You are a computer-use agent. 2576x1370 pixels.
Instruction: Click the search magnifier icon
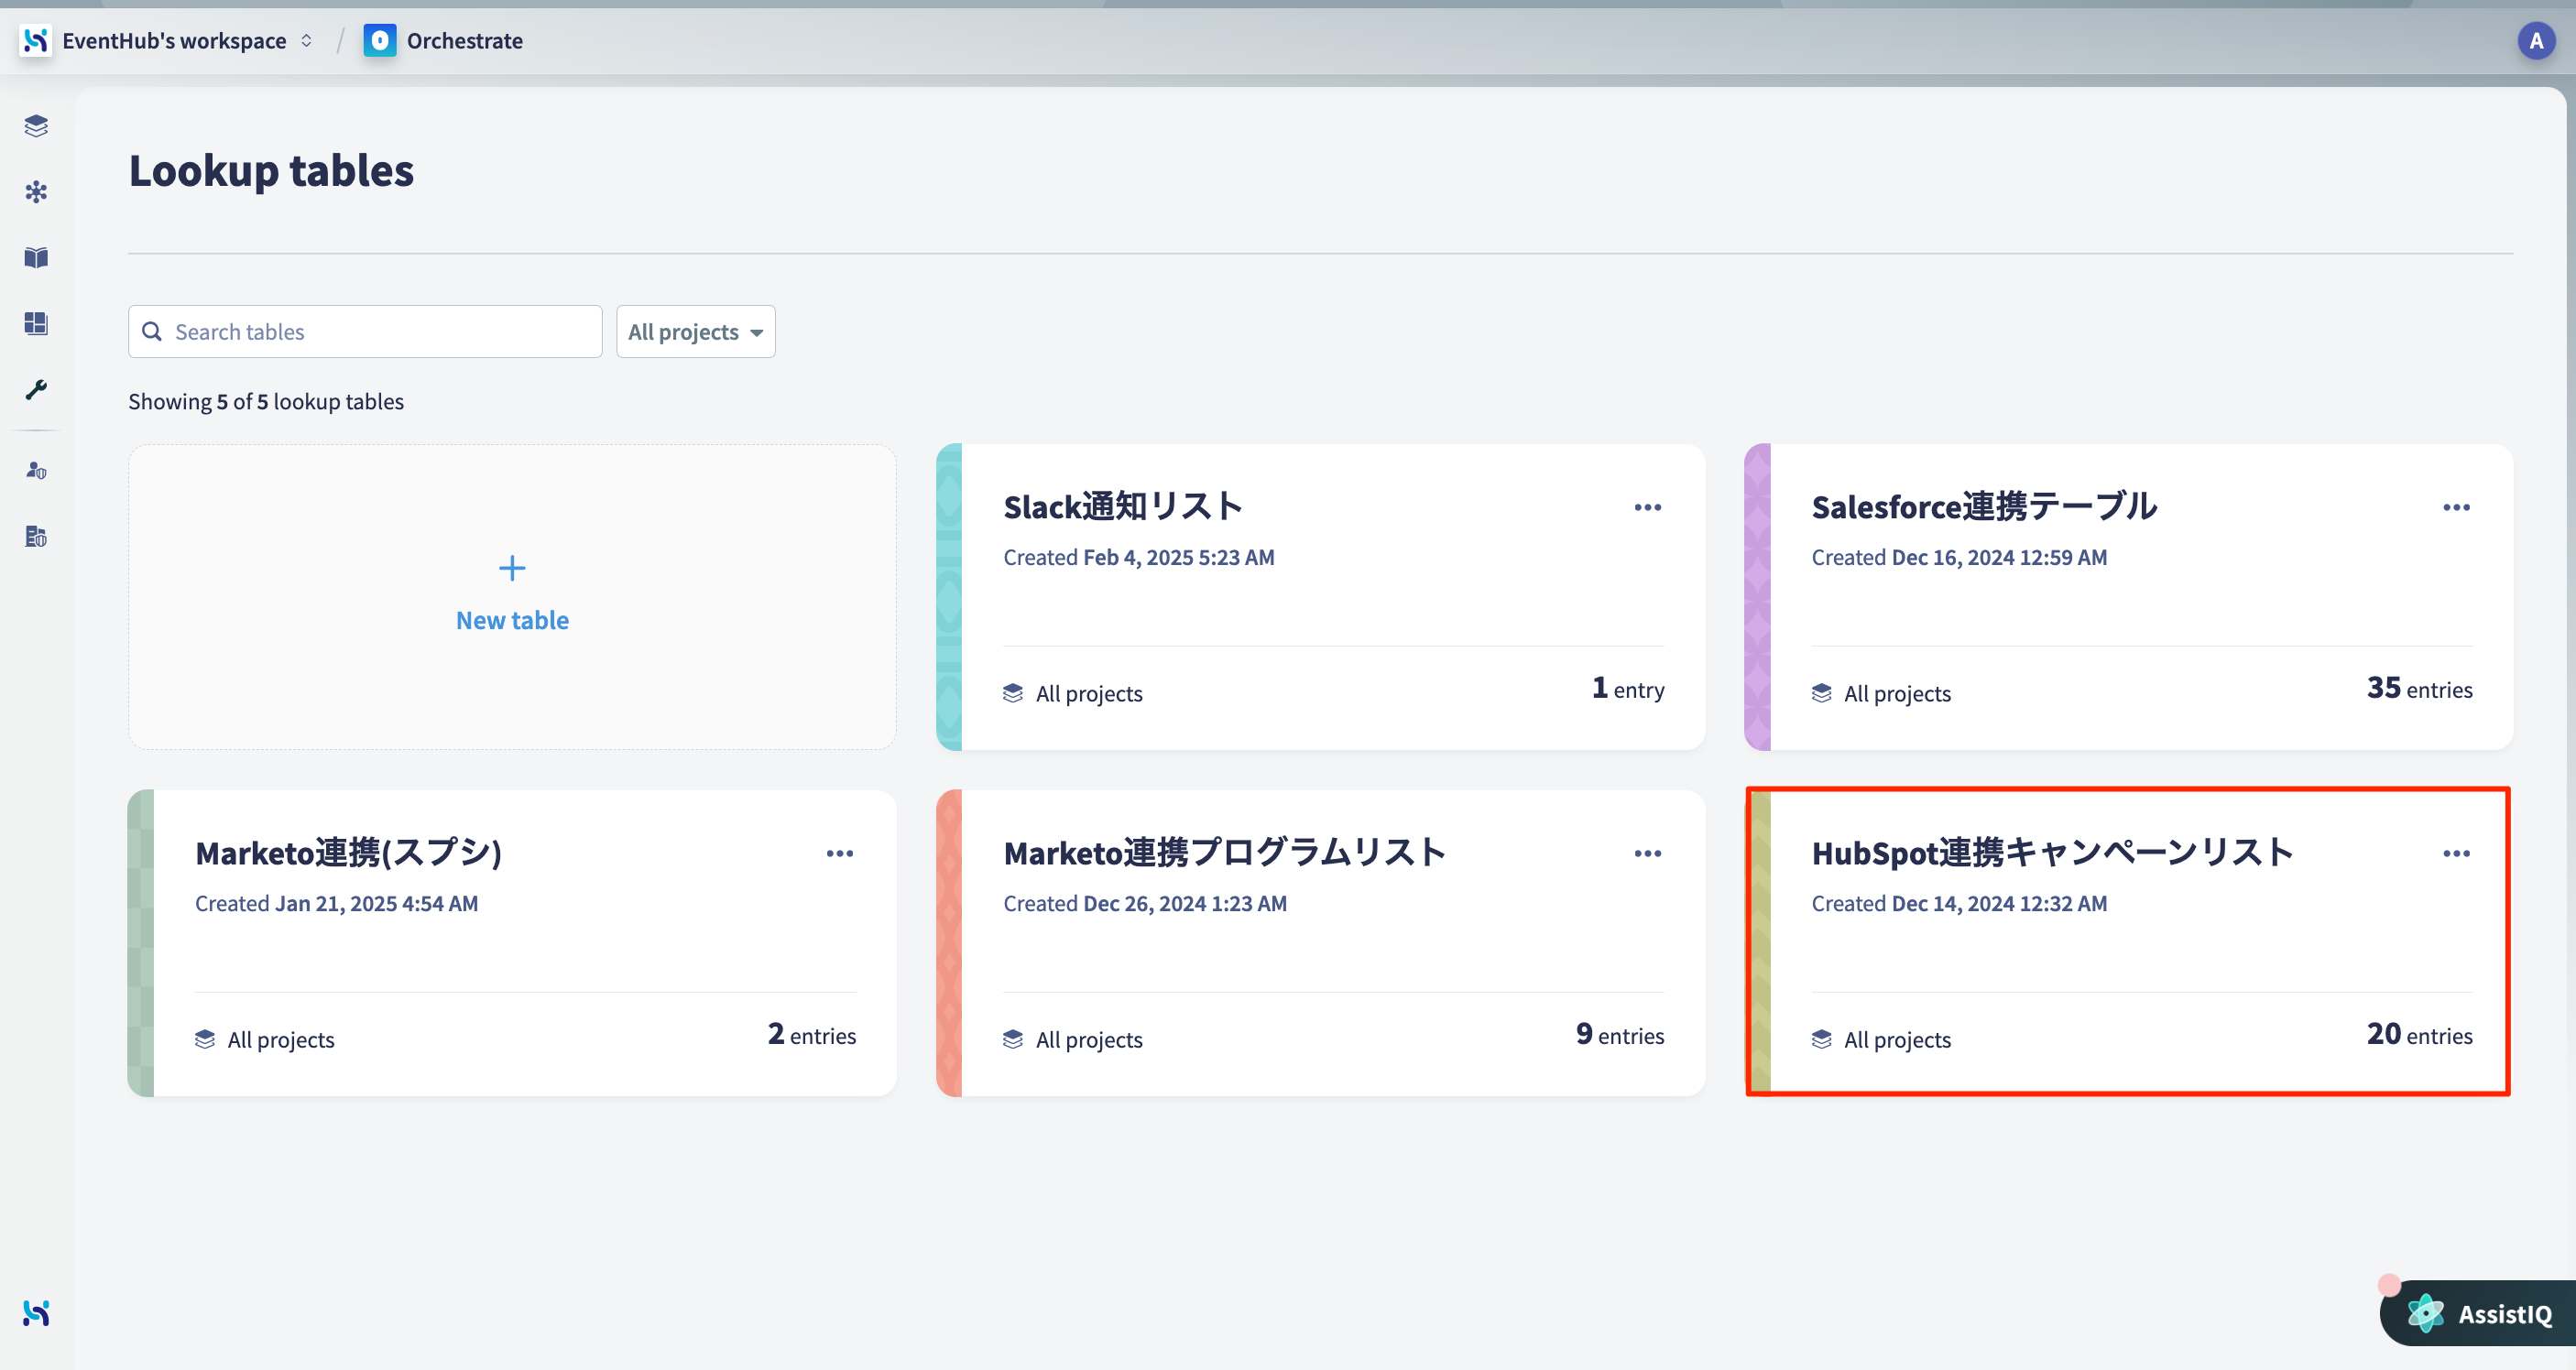pyautogui.click(x=152, y=332)
